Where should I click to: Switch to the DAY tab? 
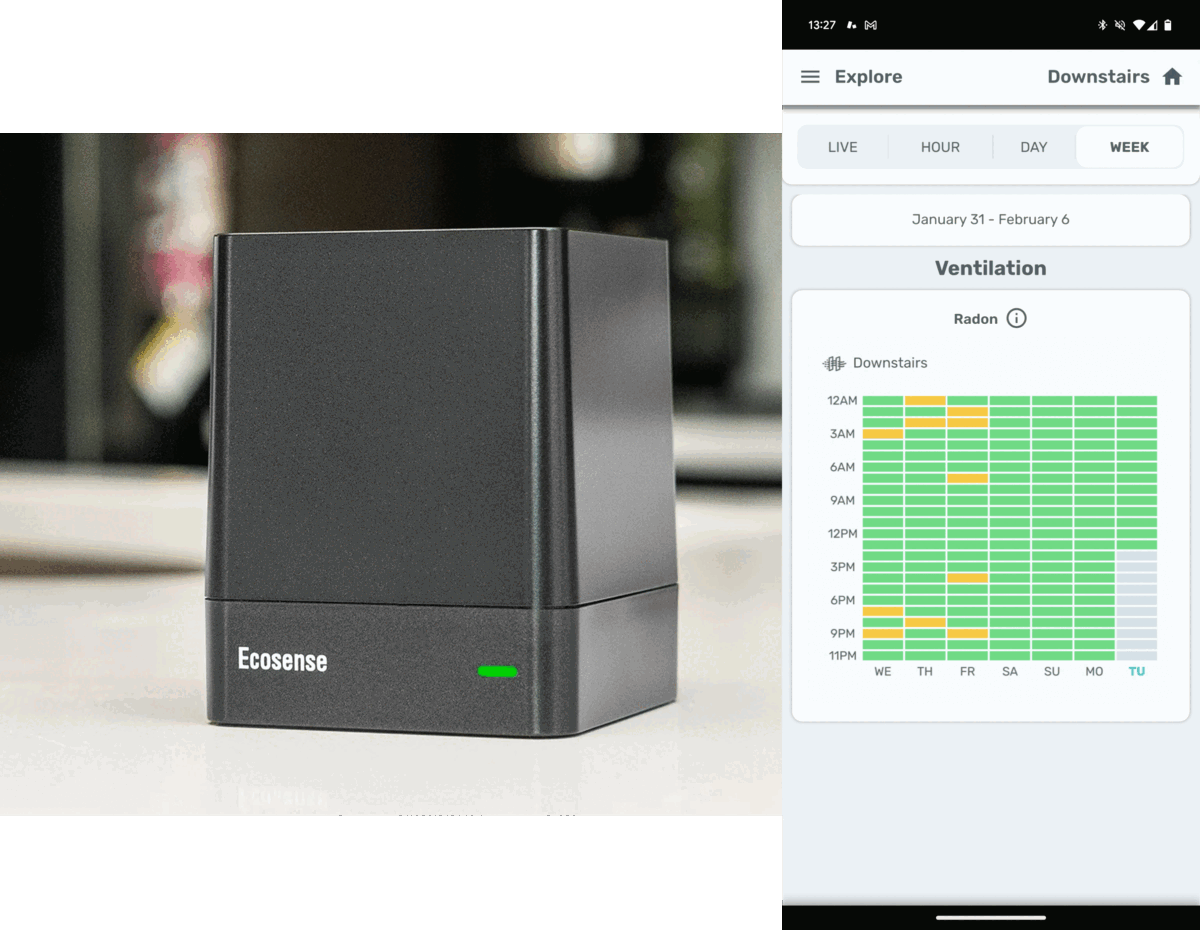[1034, 147]
